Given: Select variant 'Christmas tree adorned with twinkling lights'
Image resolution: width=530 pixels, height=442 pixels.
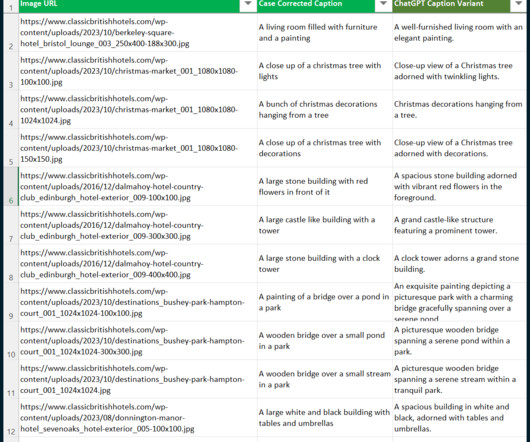Looking at the screenshot, I should point(459,71).
